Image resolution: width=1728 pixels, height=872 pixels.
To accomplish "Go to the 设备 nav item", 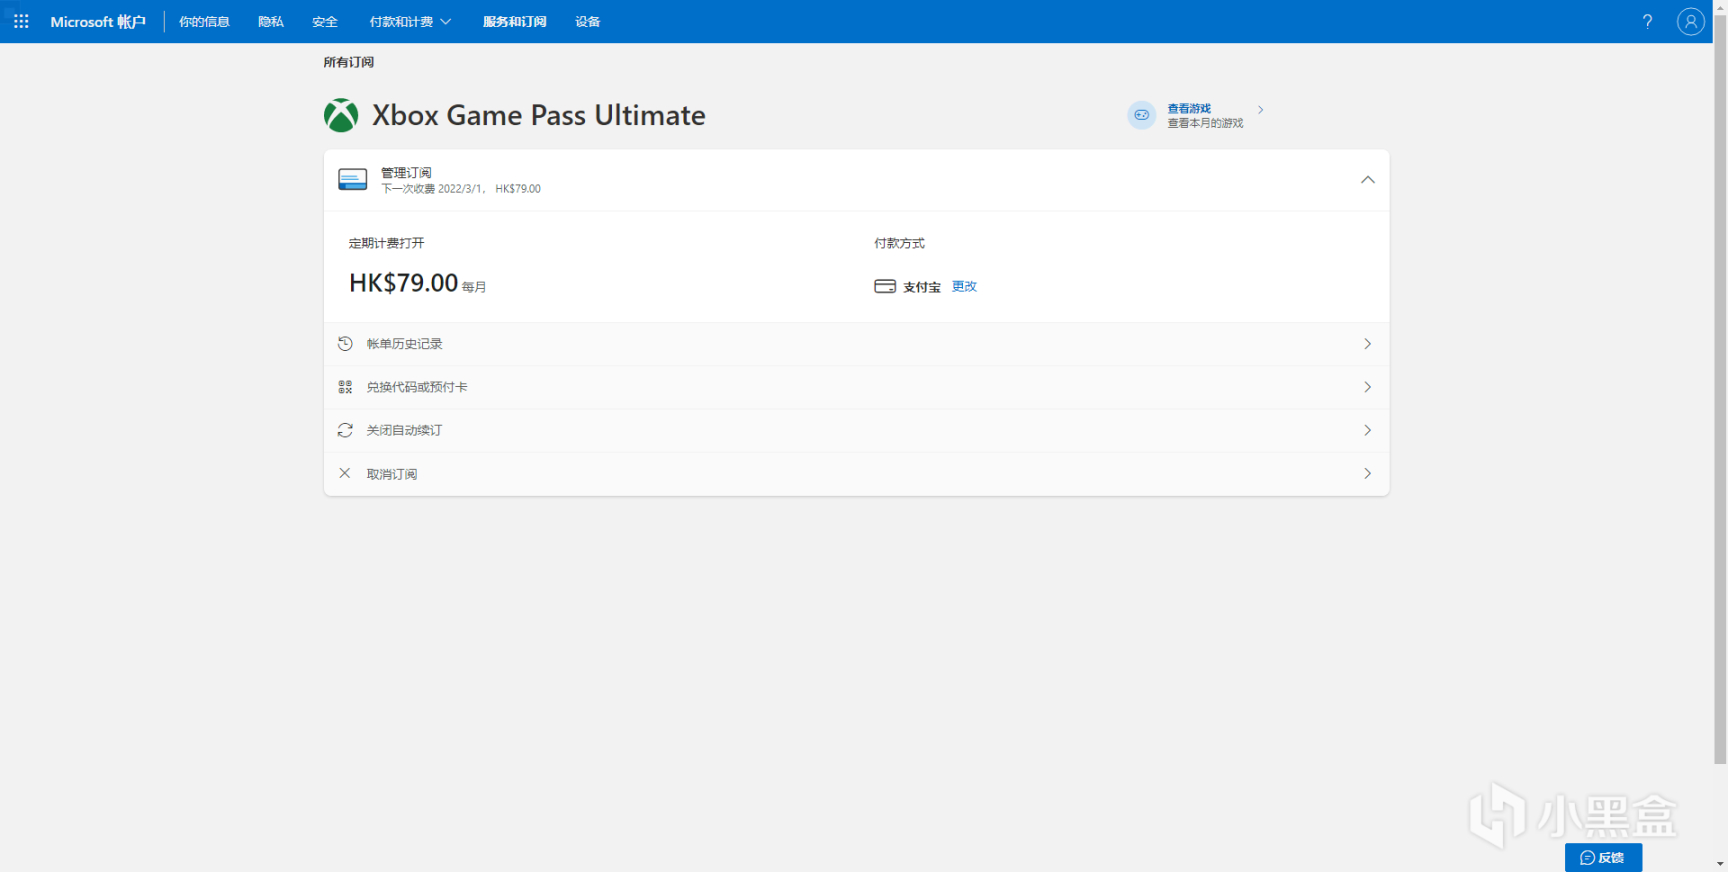I will point(587,21).
